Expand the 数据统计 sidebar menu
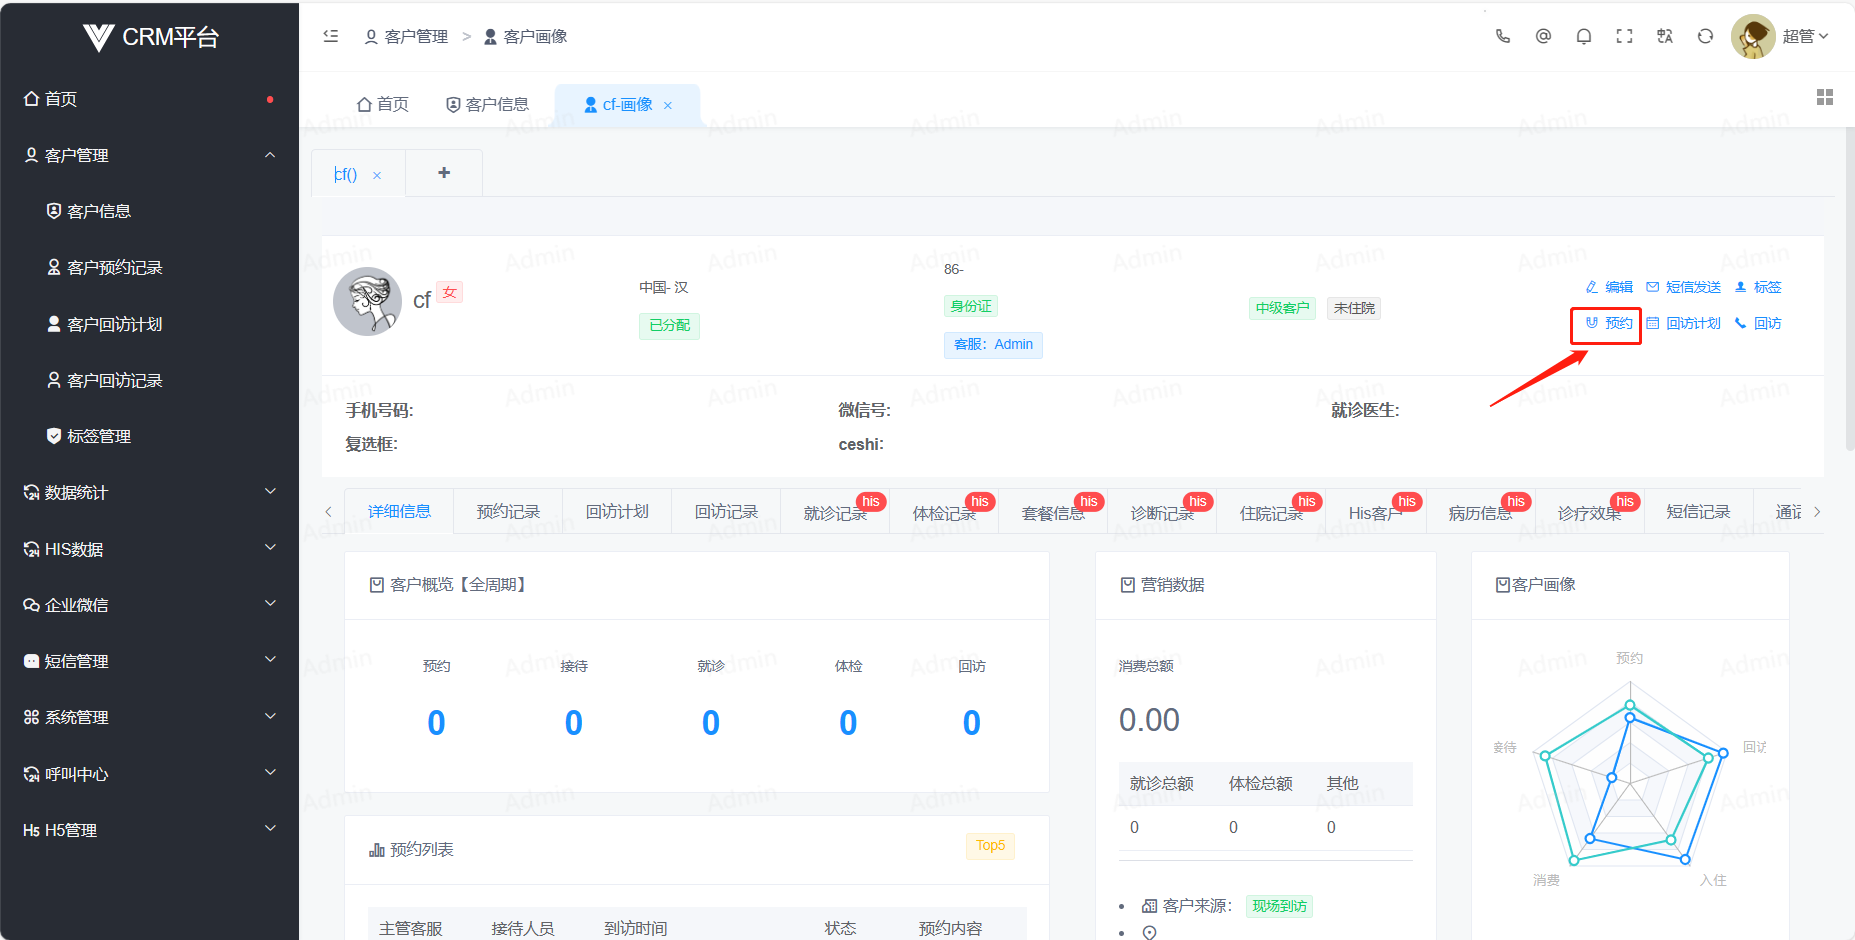The height and width of the screenshot is (940, 1855). point(150,492)
